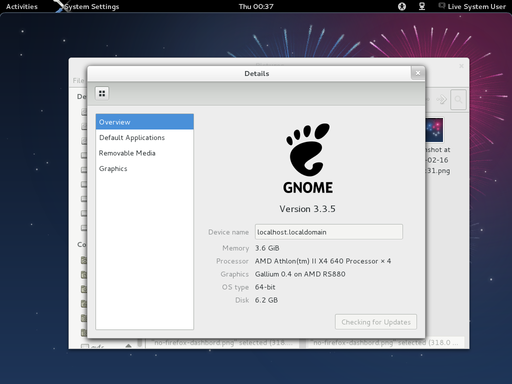Close the background file window
512x384 pixels.
click(461, 66)
